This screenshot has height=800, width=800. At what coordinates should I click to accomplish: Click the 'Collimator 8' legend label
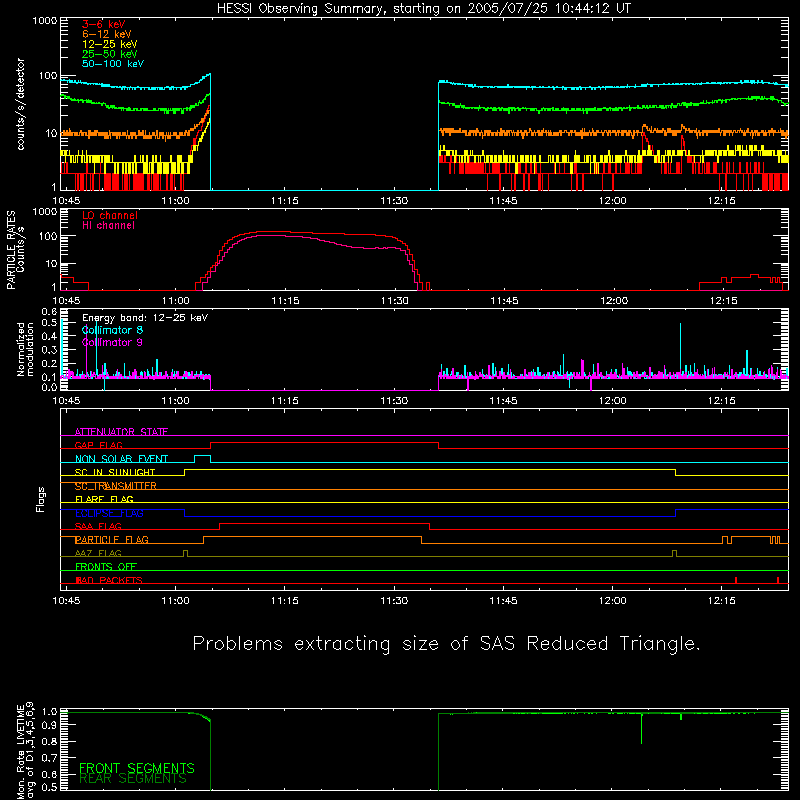[x=112, y=330]
